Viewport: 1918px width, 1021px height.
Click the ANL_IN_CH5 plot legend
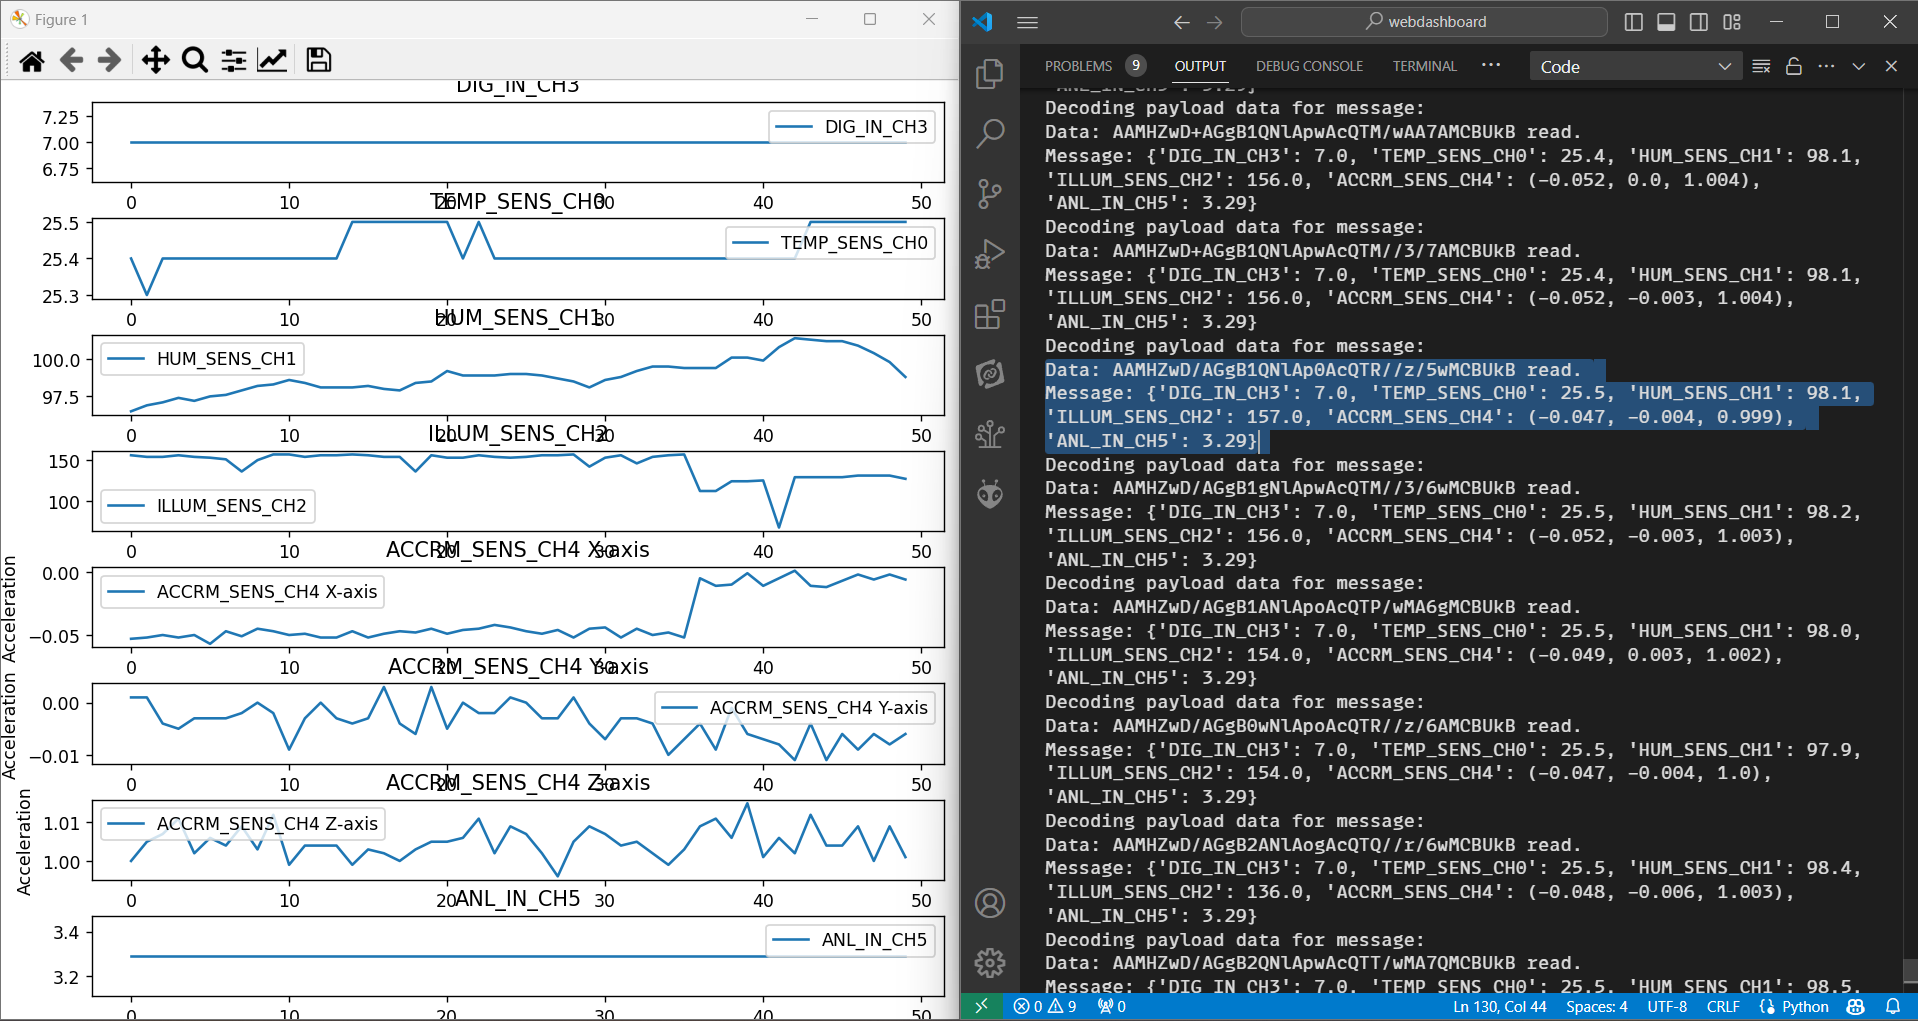coord(851,940)
